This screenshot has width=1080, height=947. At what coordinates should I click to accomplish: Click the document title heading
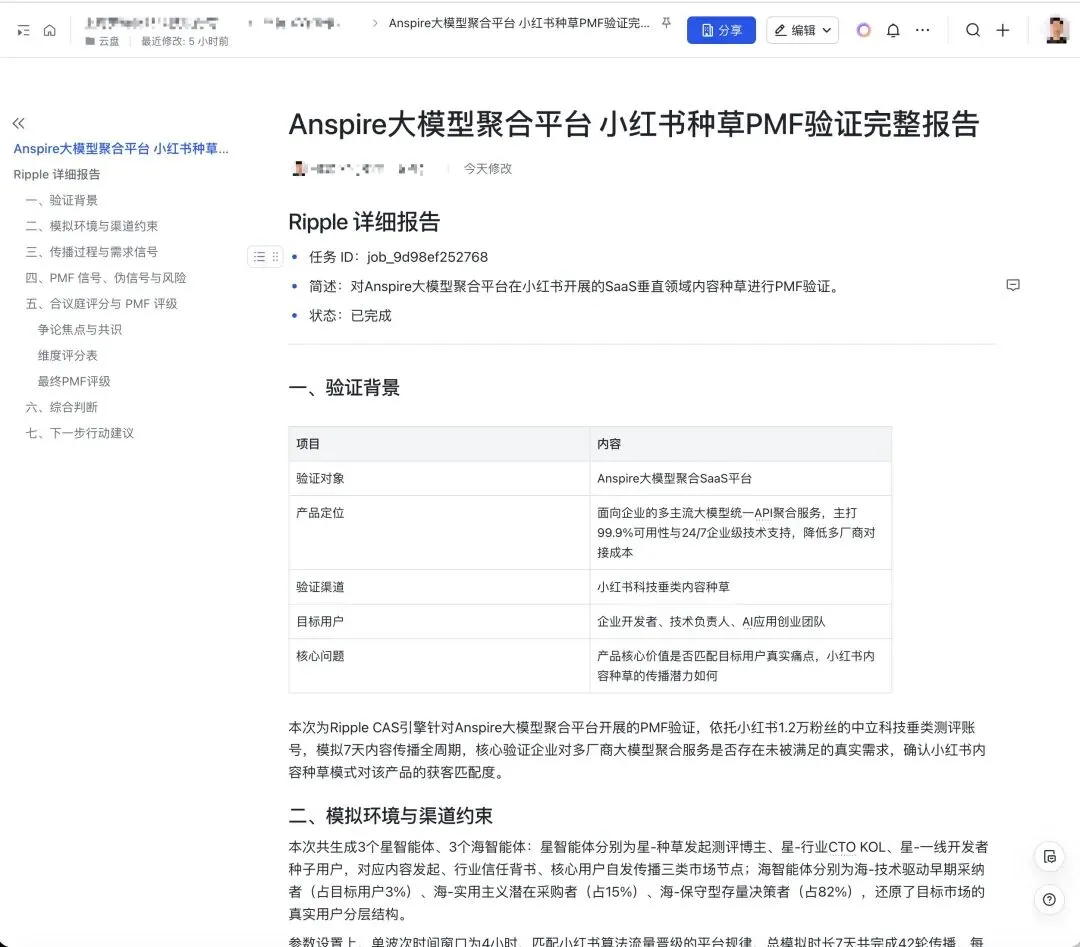point(634,125)
